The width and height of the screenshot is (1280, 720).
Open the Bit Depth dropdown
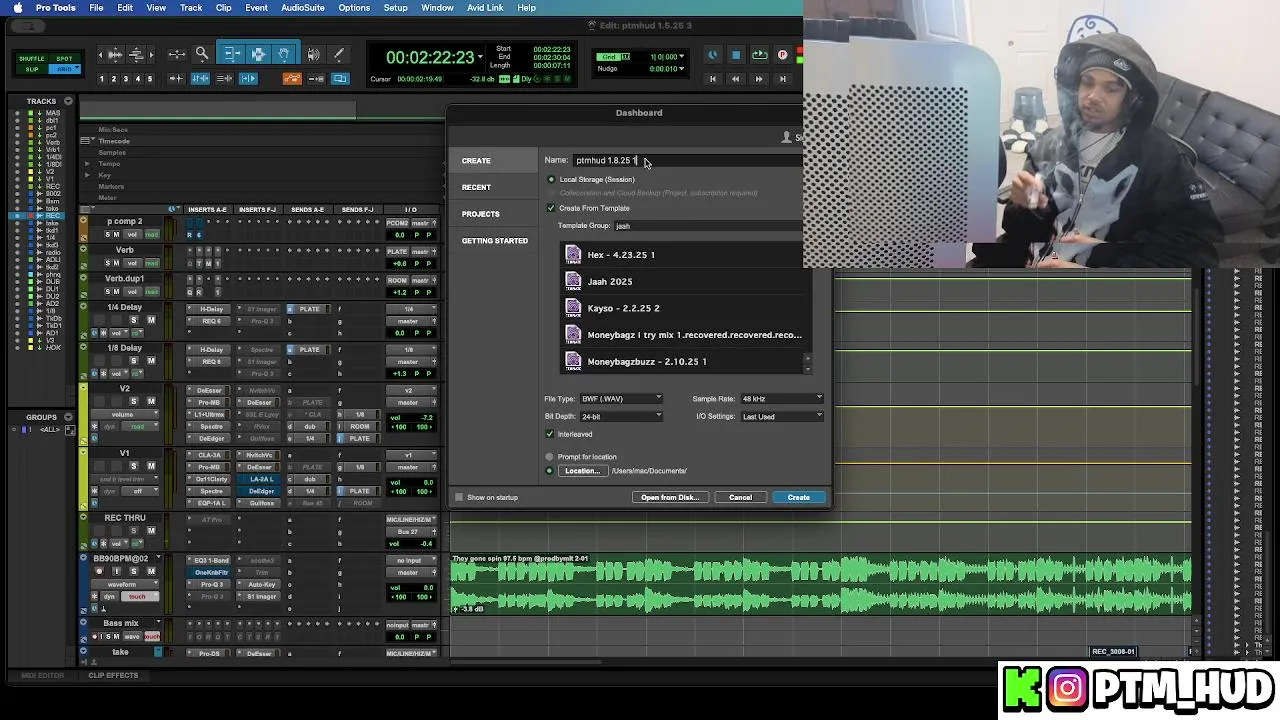pos(621,416)
